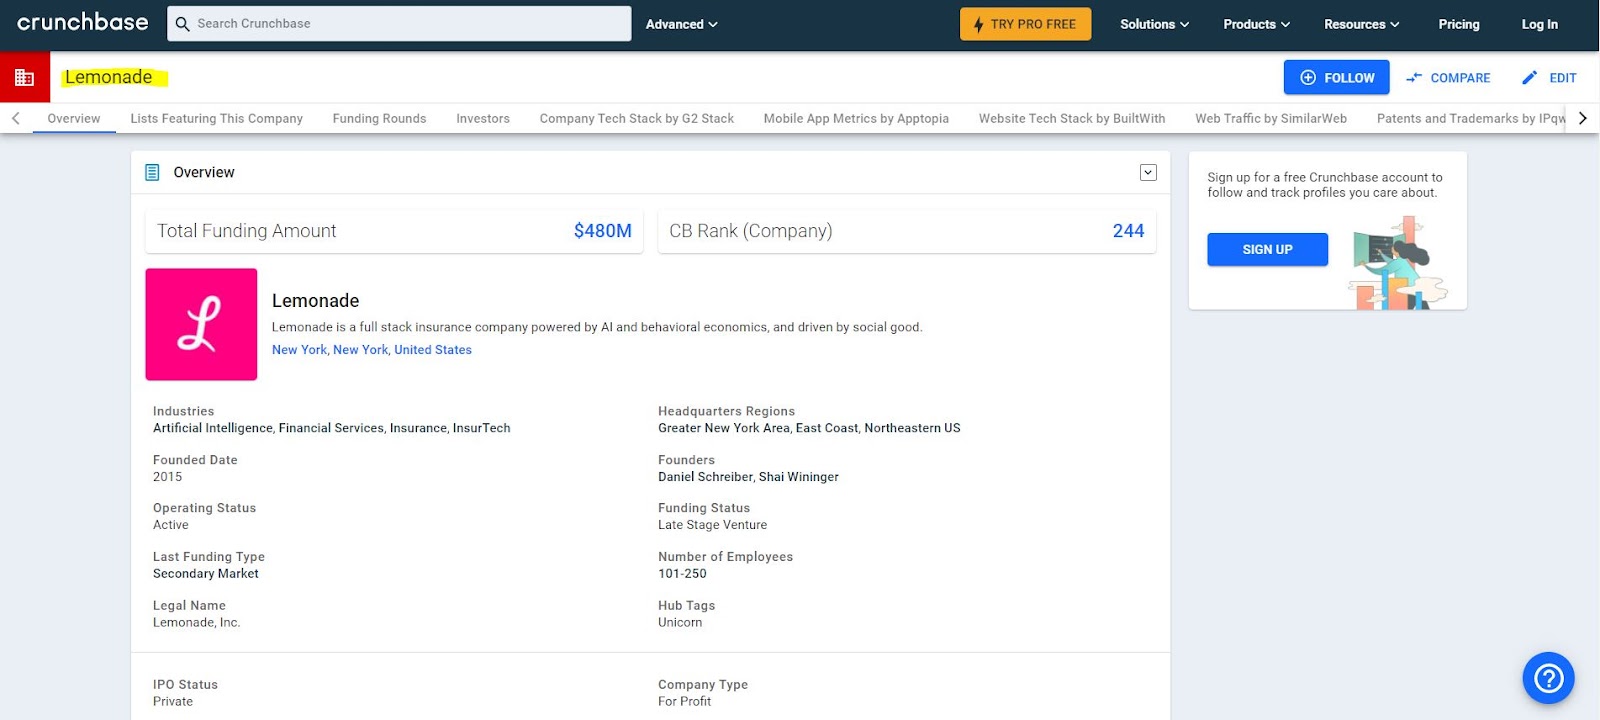Click the Secondary Market funding type
This screenshot has height=720, width=1600.
click(x=206, y=574)
